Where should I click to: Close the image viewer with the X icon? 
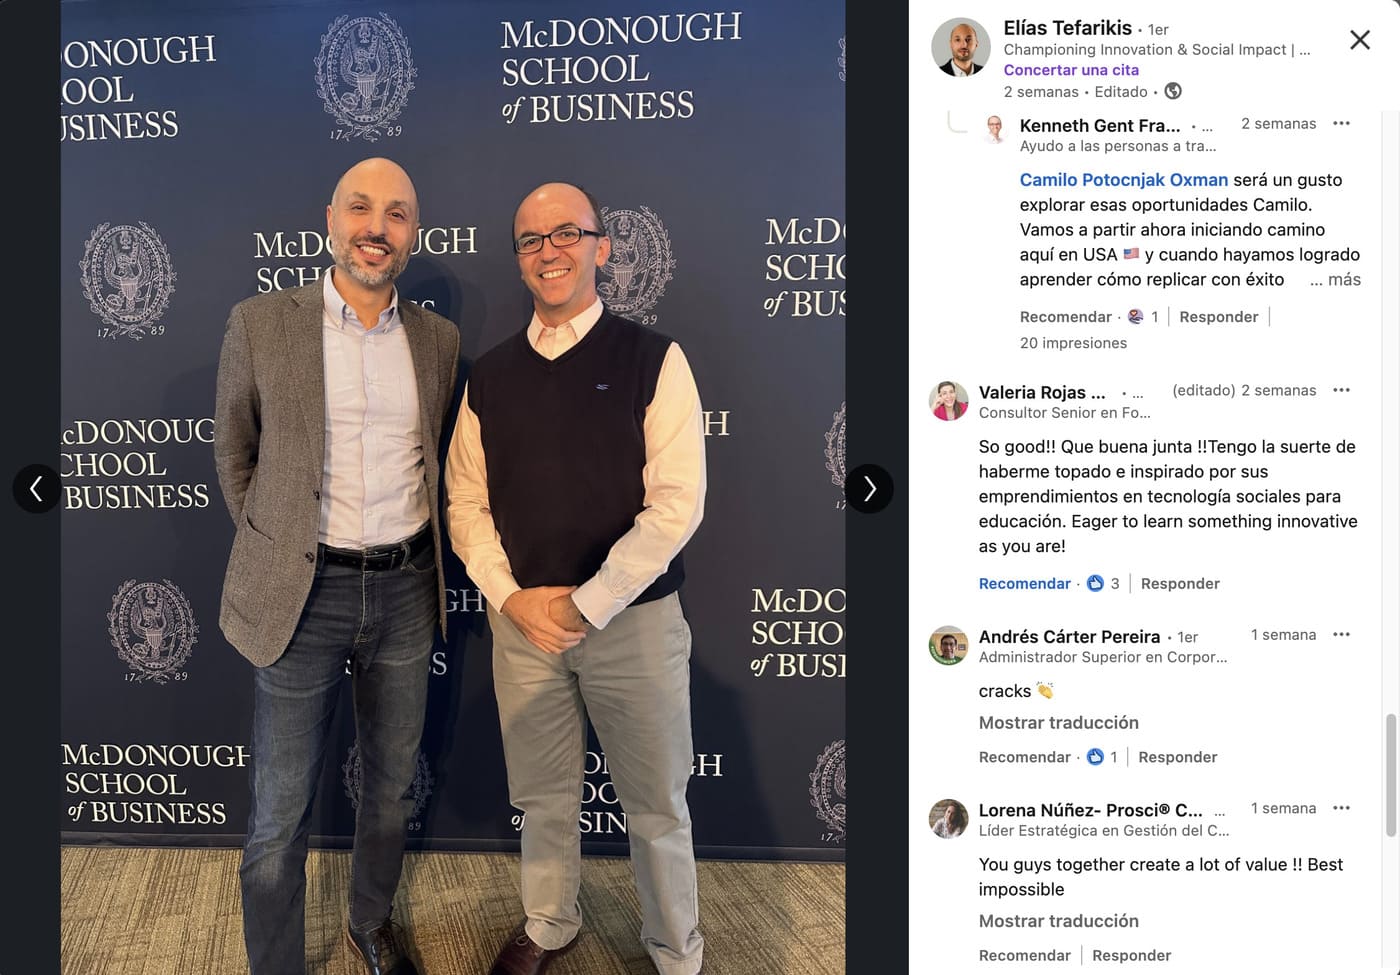click(x=1360, y=40)
